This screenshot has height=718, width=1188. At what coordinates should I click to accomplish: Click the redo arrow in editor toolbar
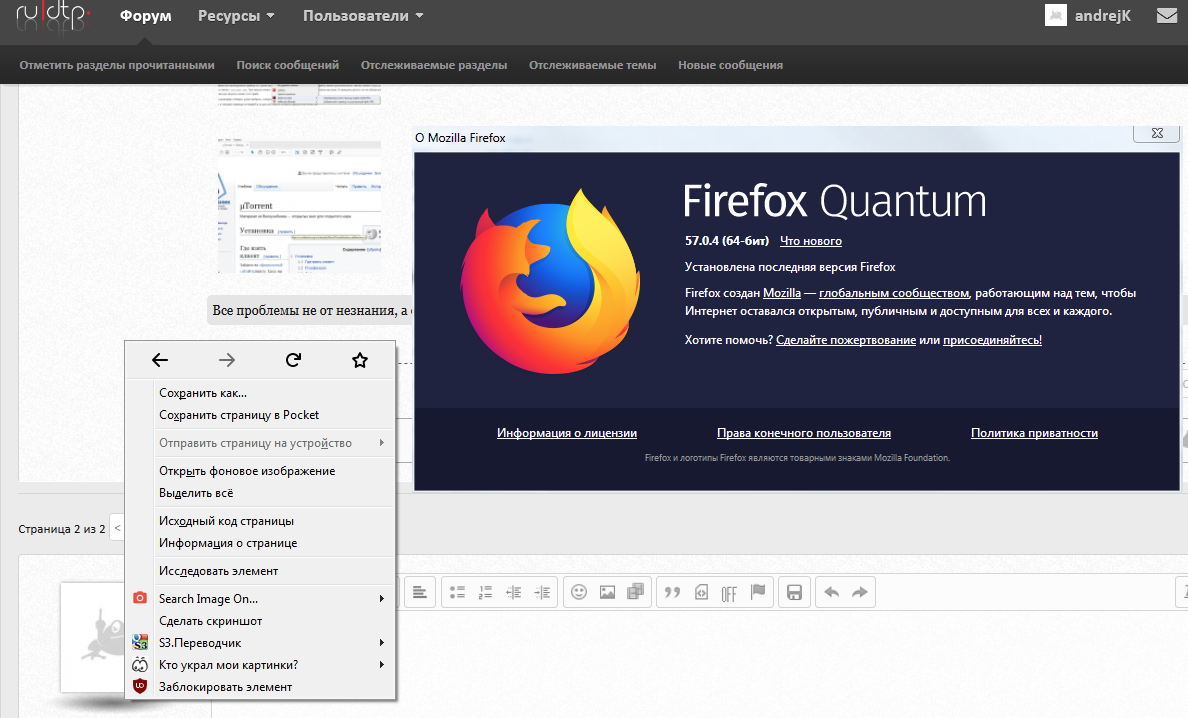click(859, 592)
